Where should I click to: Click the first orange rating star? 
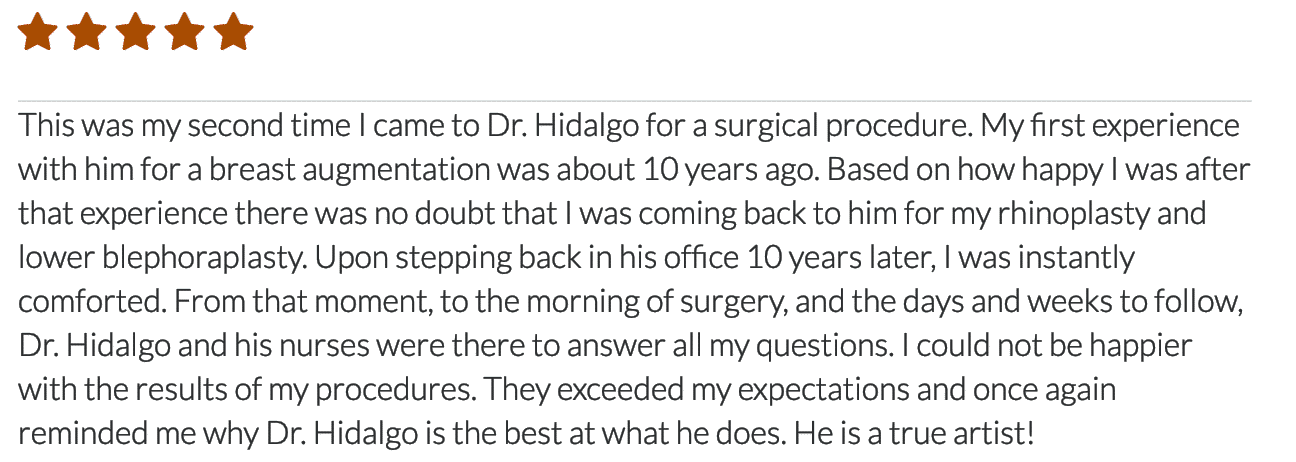(x=36, y=31)
